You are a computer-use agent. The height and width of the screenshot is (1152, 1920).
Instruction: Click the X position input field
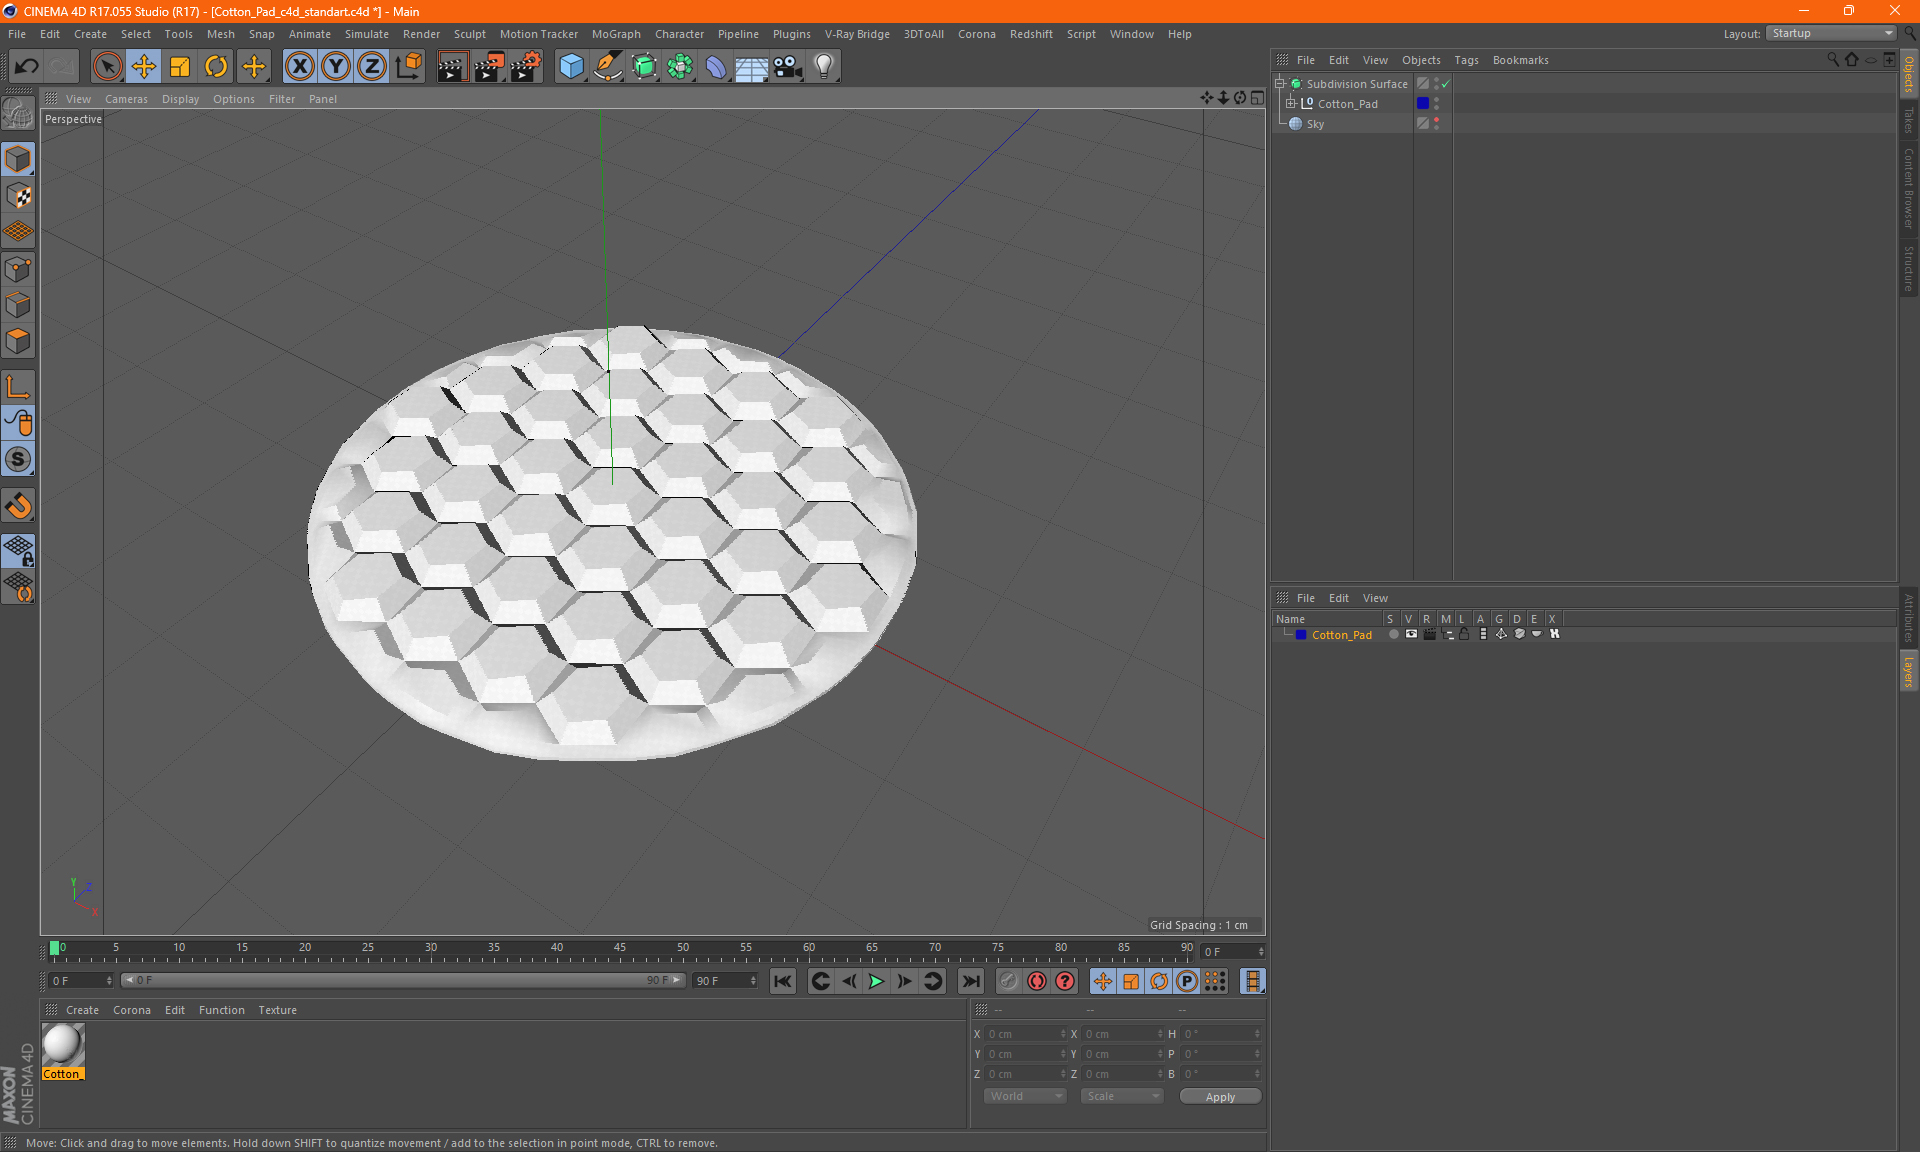(1025, 1034)
